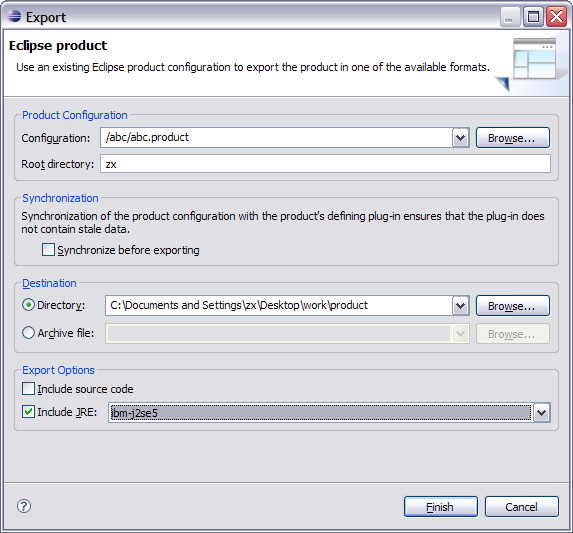This screenshot has height=533, width=573.
Task: Browse for destination directory
Action: (x=513, y=305)
